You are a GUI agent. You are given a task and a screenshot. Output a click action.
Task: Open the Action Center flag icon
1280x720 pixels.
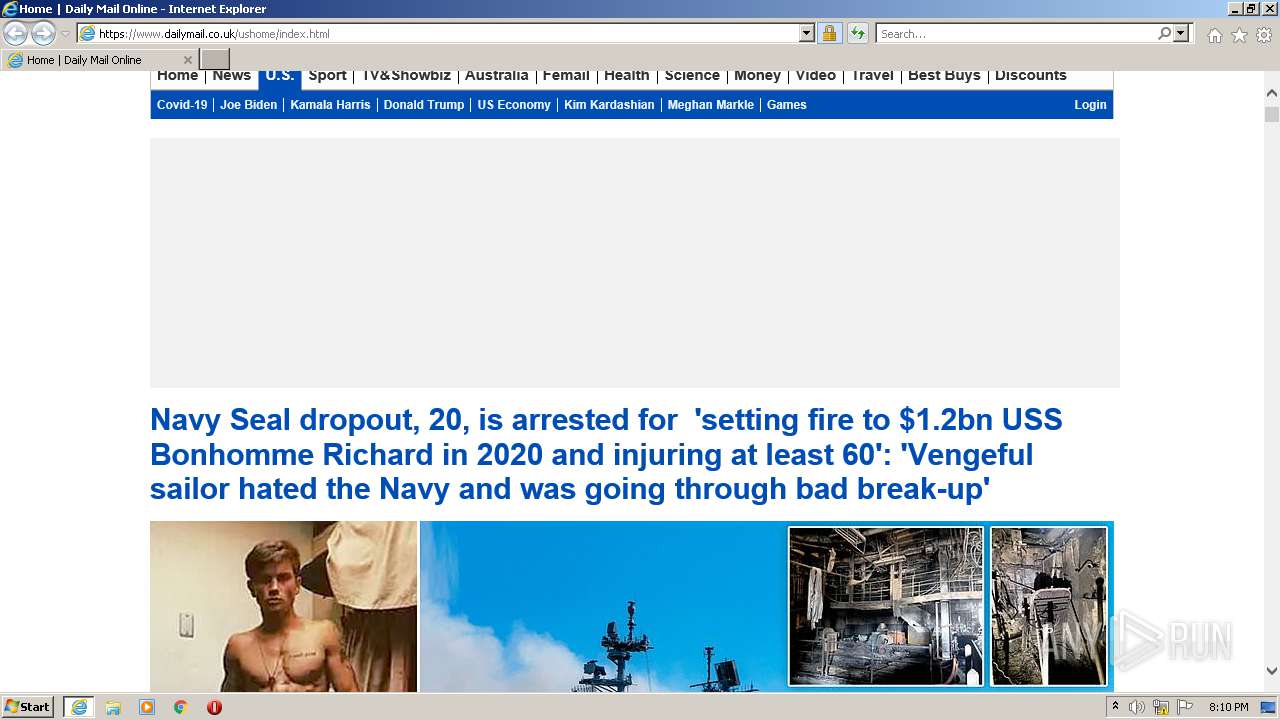[x=1185, y=707]
